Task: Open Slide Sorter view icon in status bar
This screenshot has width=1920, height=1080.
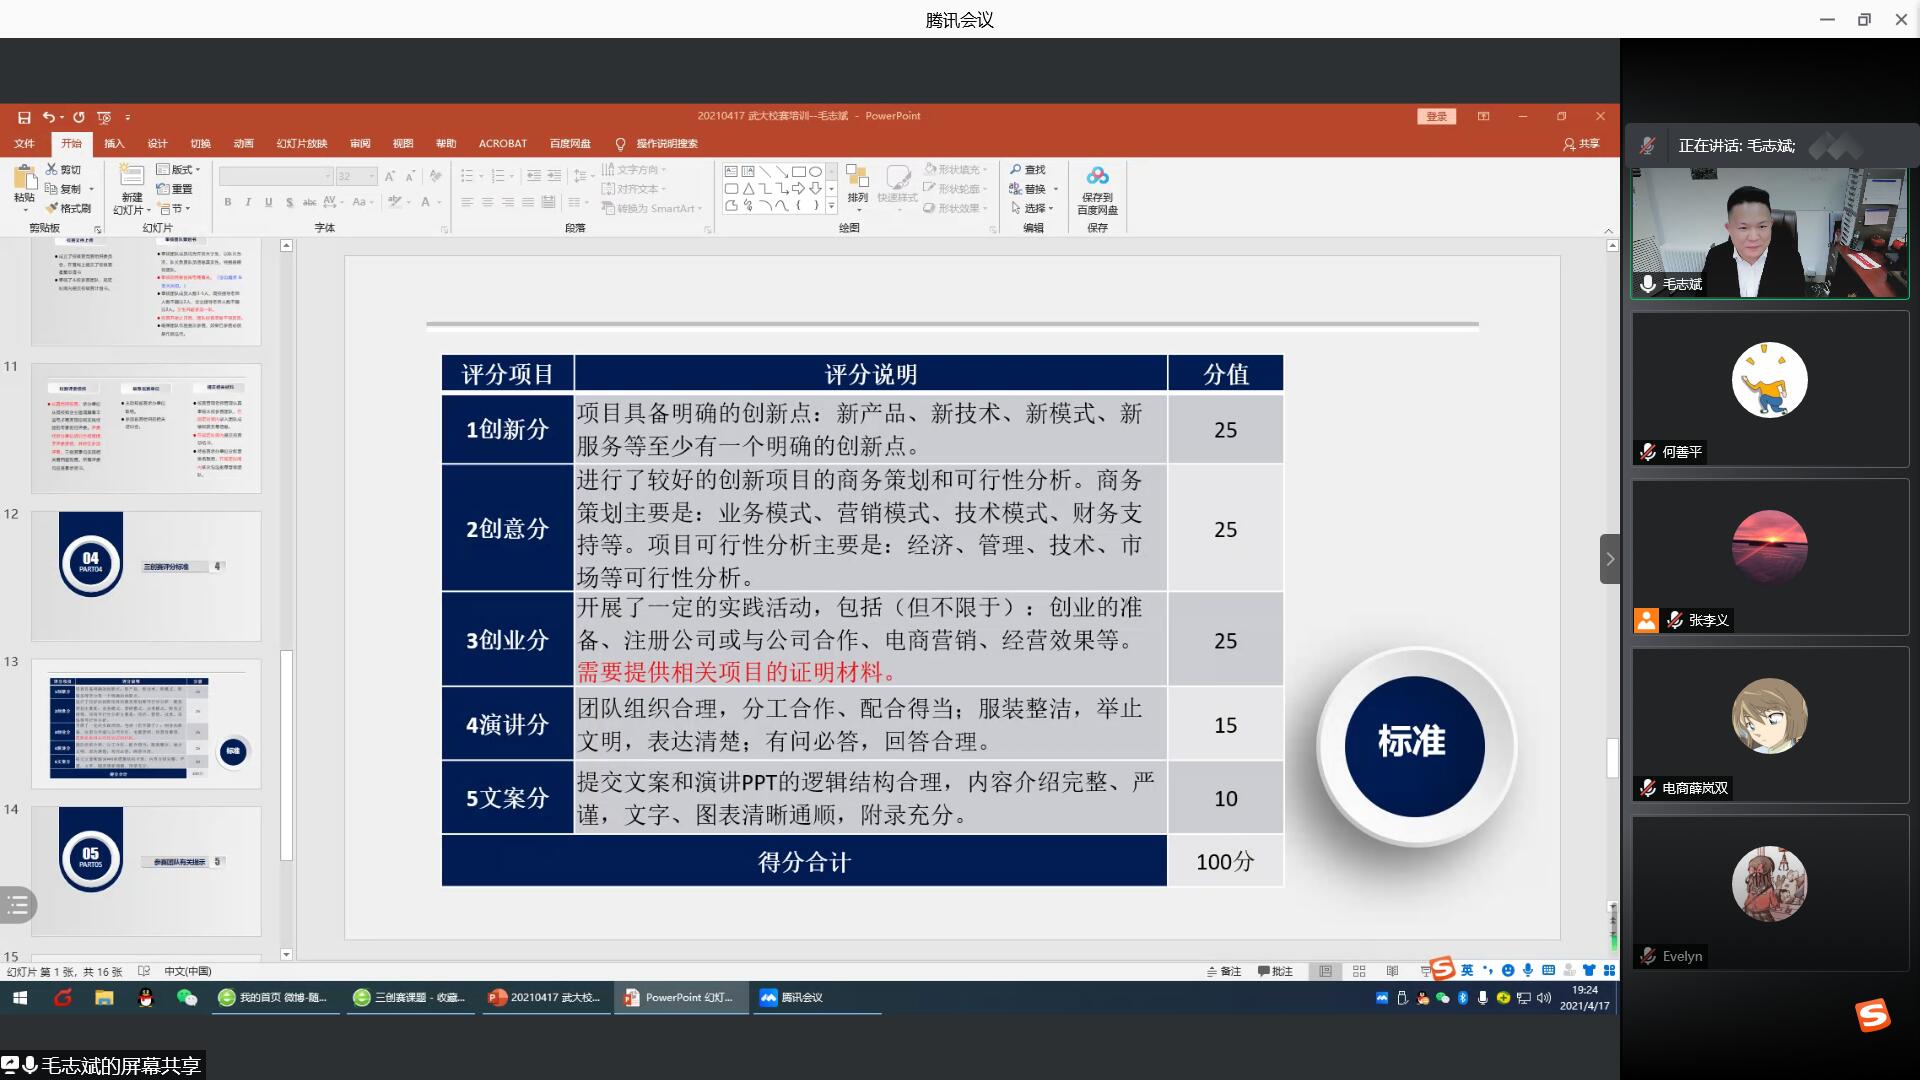Action: (1359, 971)
